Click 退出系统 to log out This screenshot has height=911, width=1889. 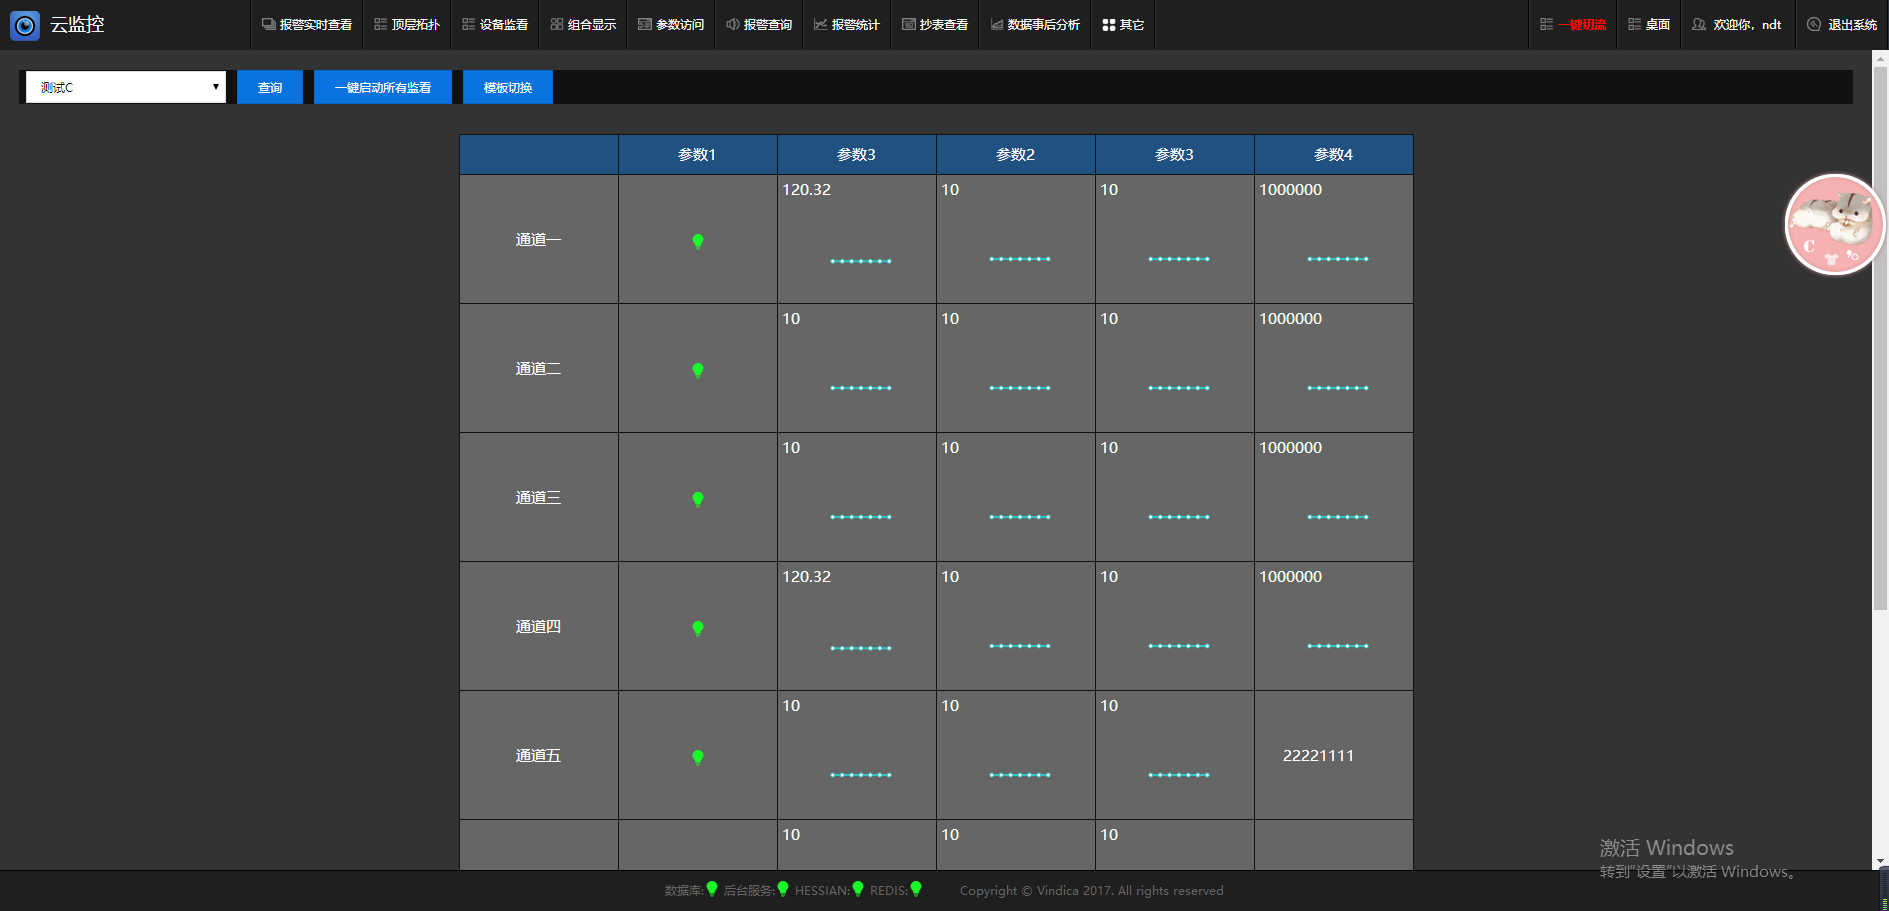coord(1842,25)
